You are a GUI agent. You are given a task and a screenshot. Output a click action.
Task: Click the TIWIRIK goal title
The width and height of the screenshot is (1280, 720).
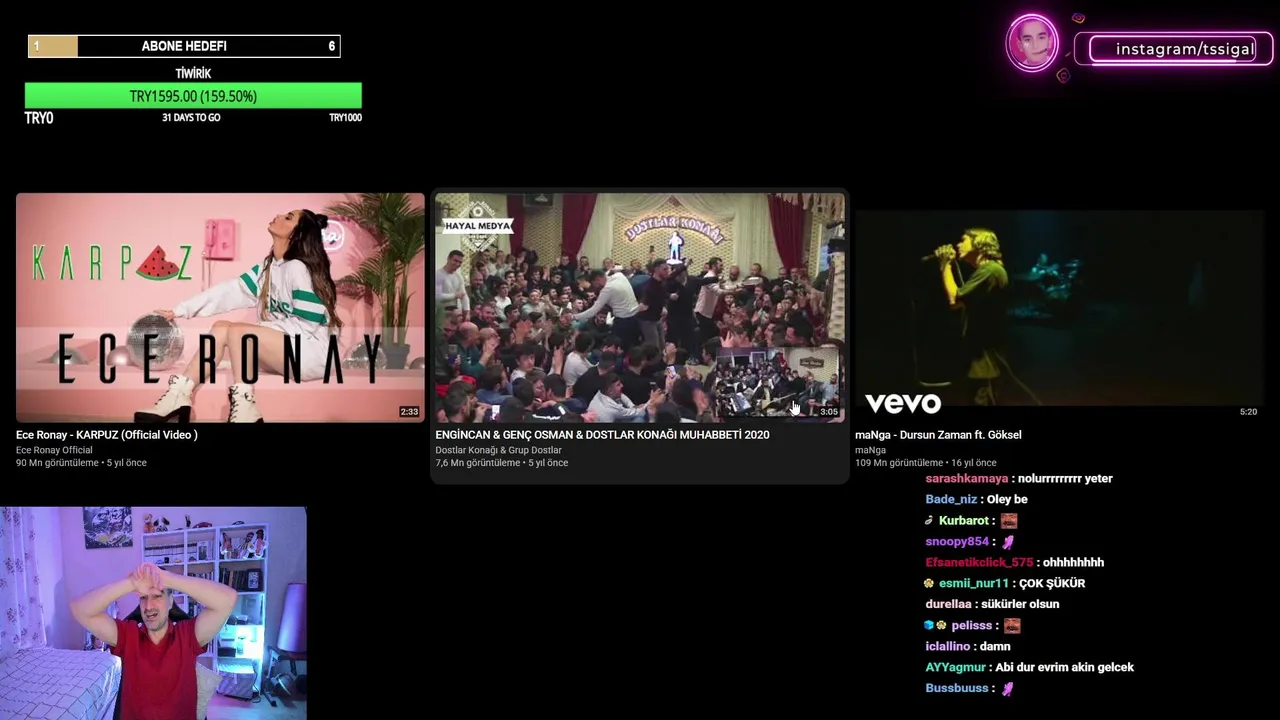pyautogui.click(x=193, y=73)
